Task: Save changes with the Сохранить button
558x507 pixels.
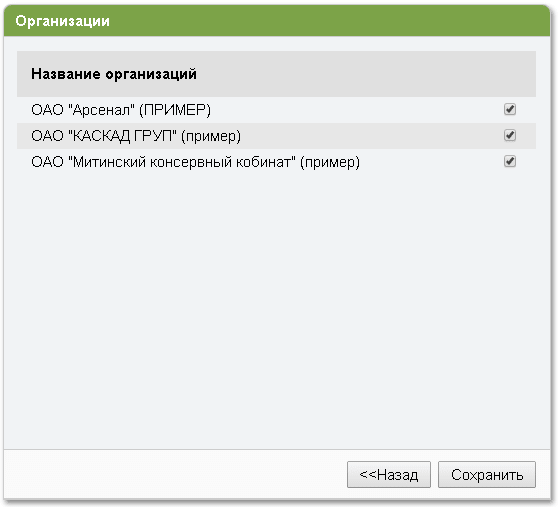Action: point(486,475)
